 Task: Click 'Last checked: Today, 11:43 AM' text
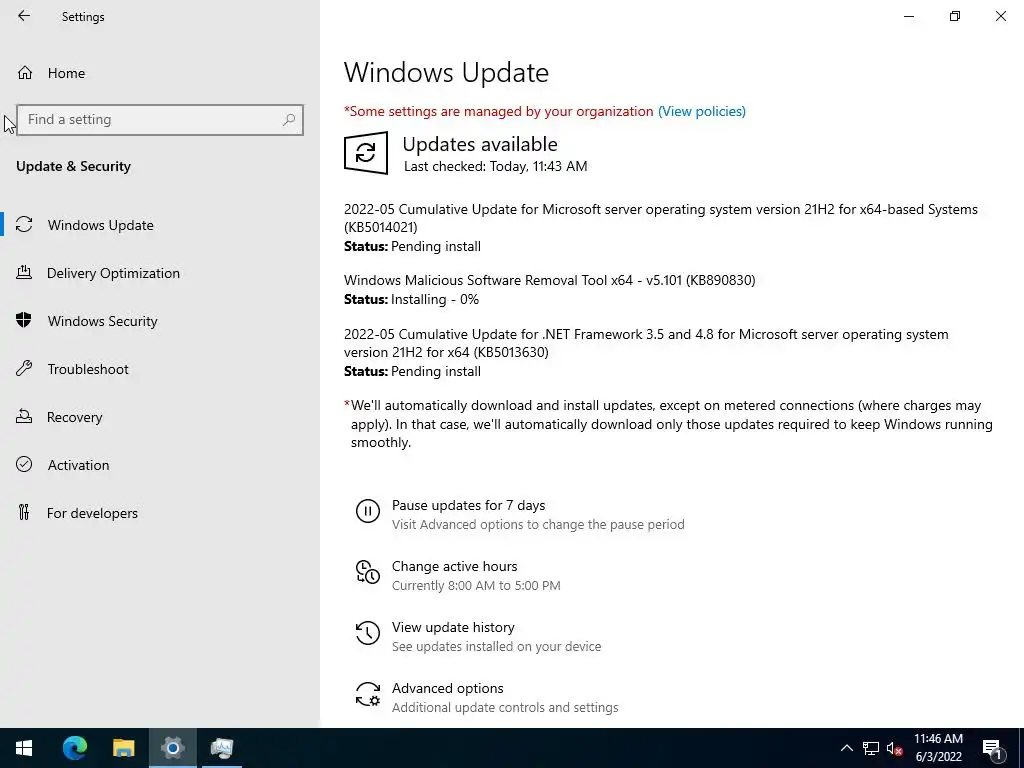[495, 167]
